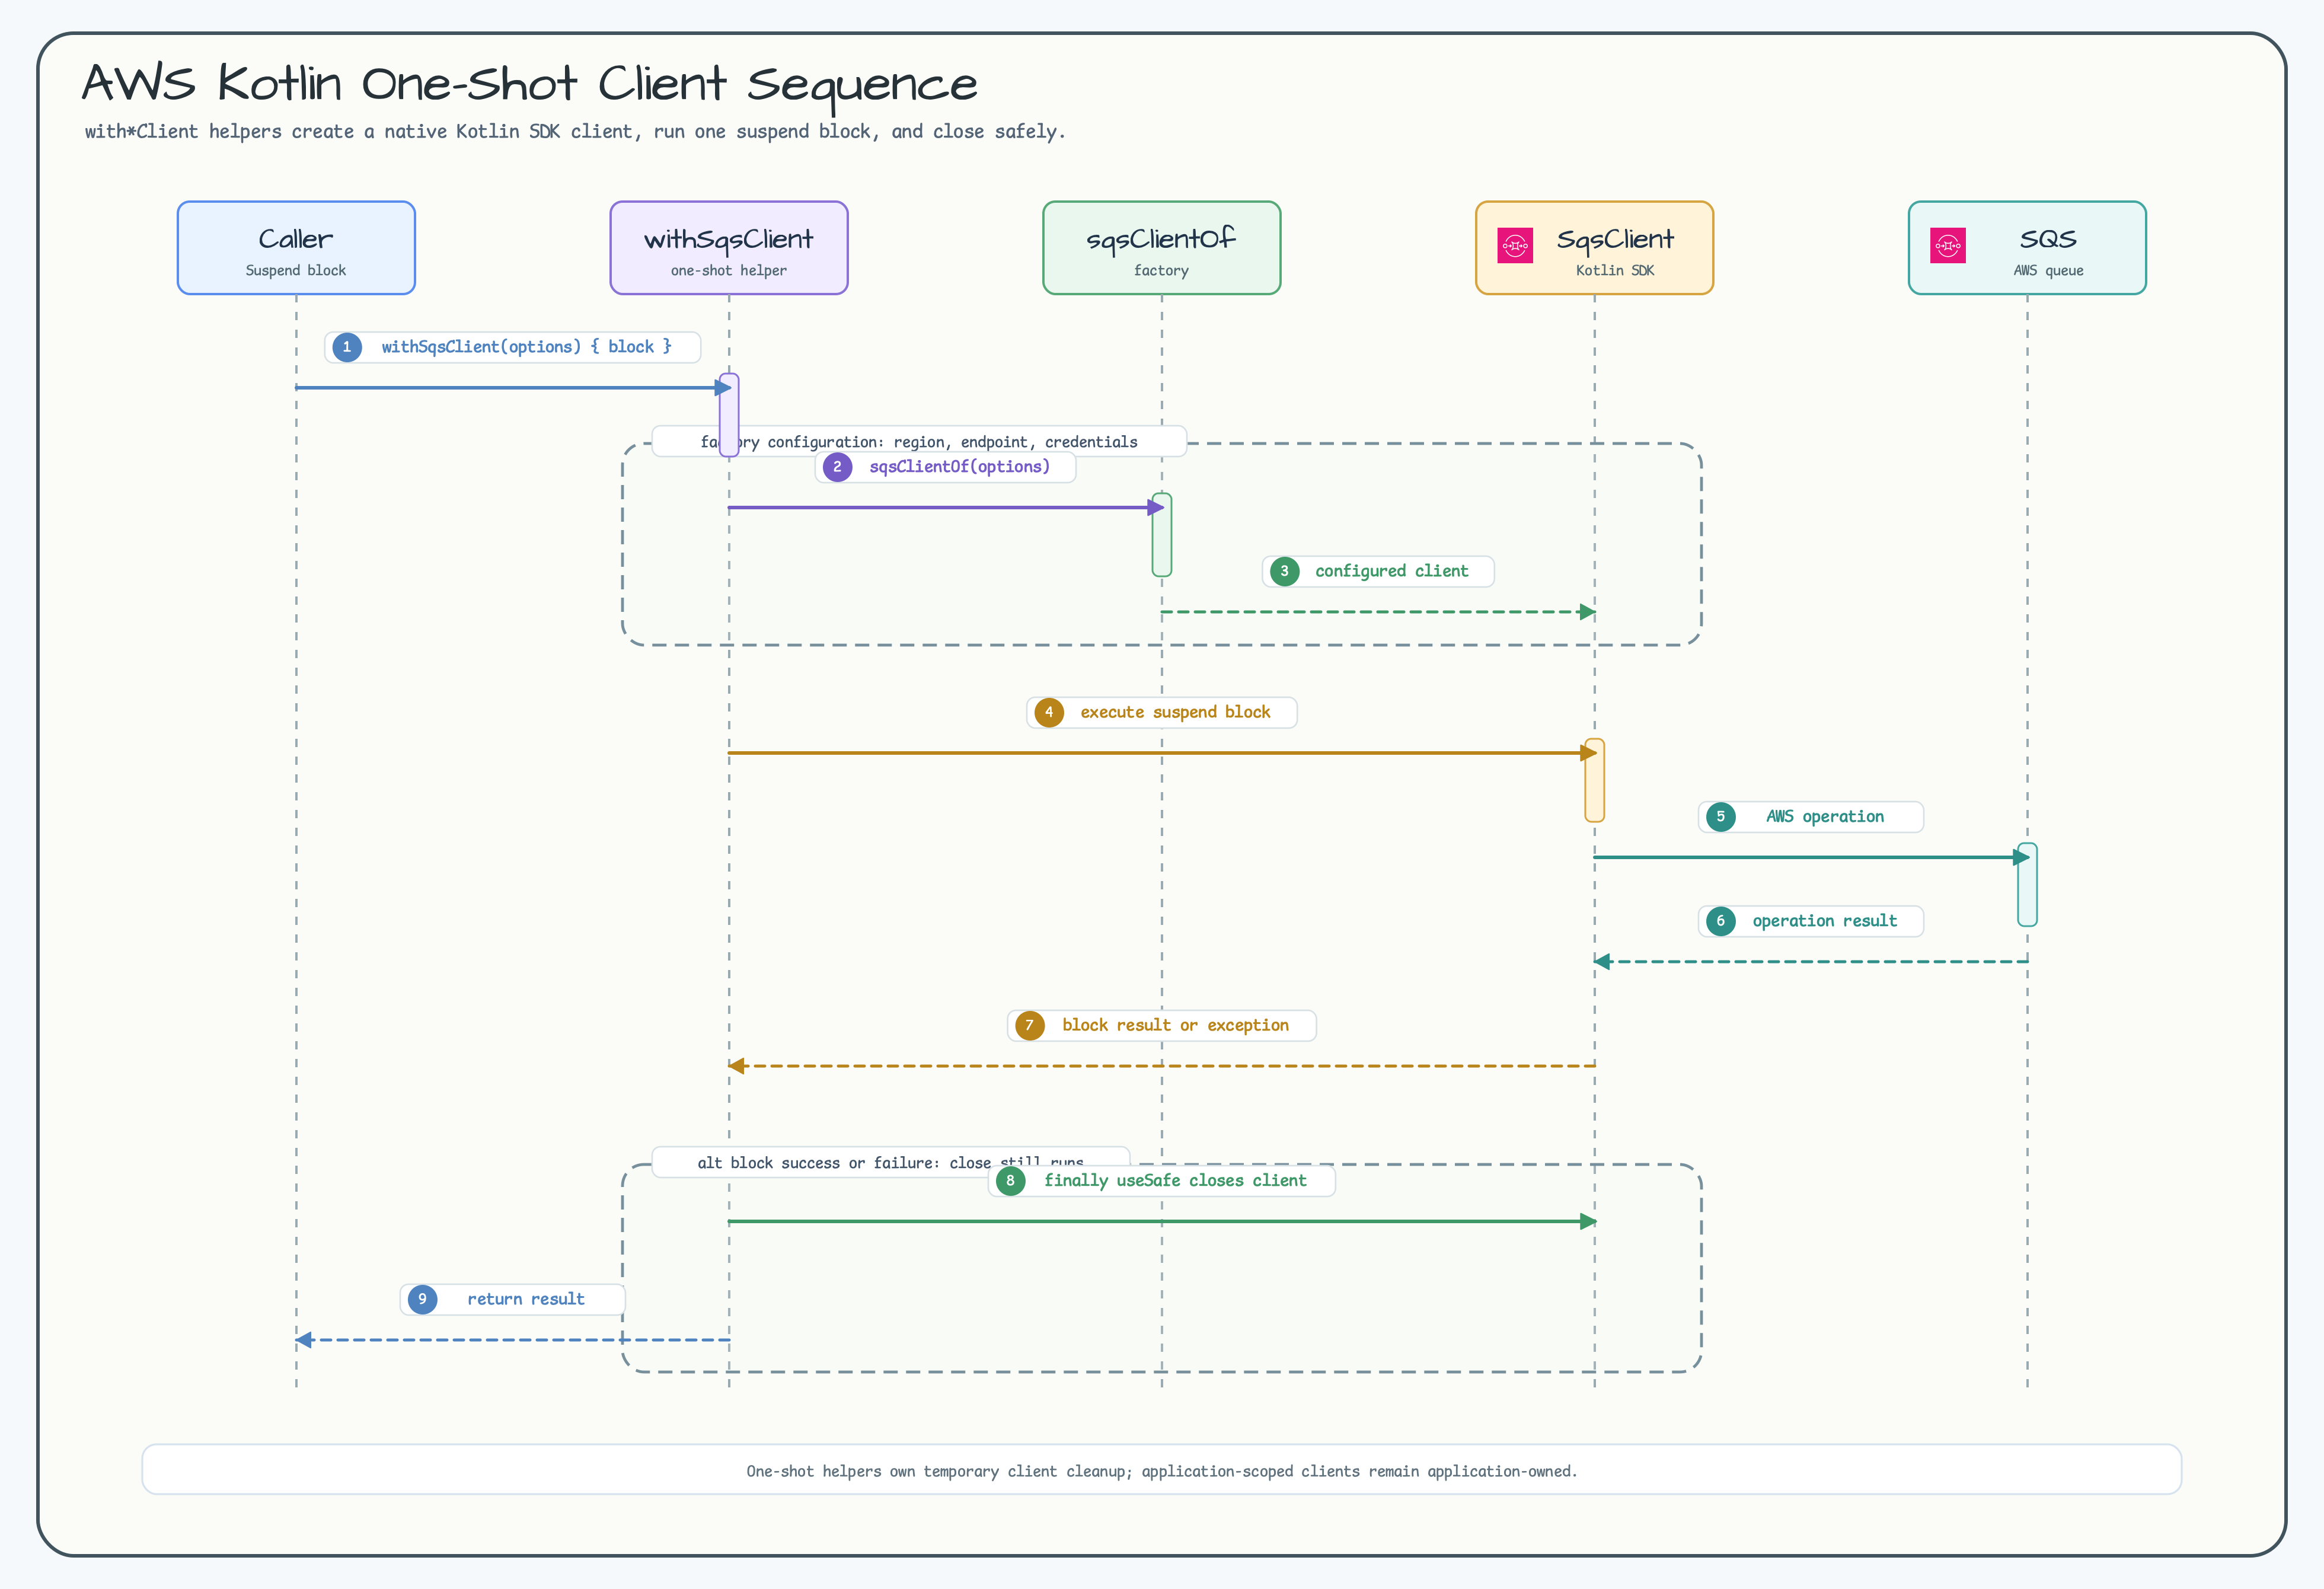Click step number 5 badge
This screenshot has height=1589, width=2324.
tap(1721, 817)
